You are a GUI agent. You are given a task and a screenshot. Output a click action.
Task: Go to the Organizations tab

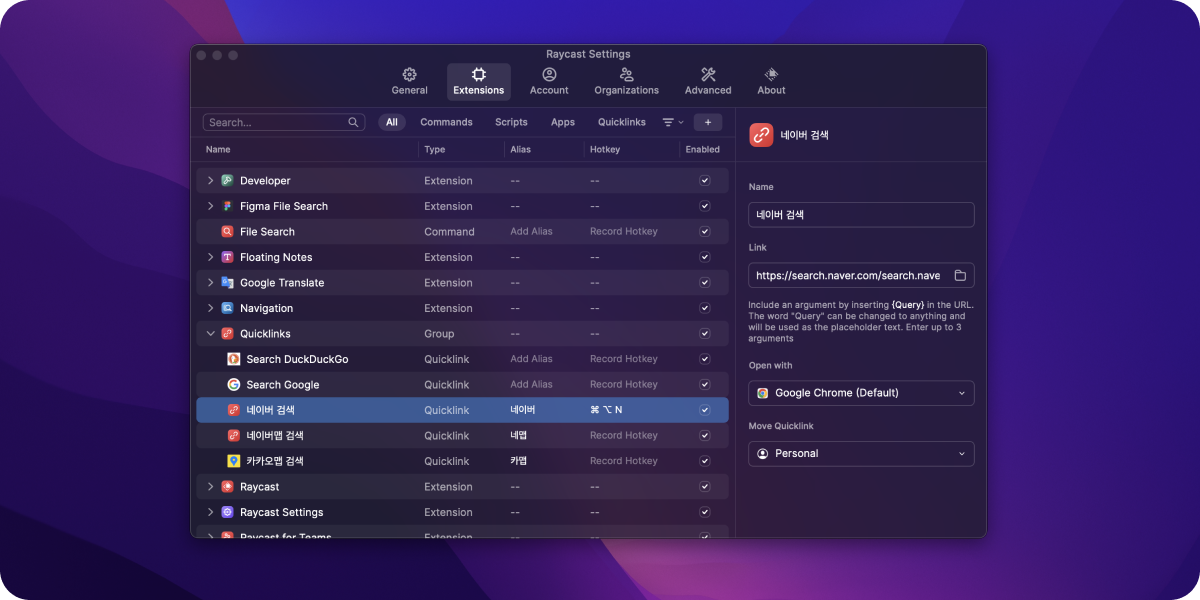626,82
